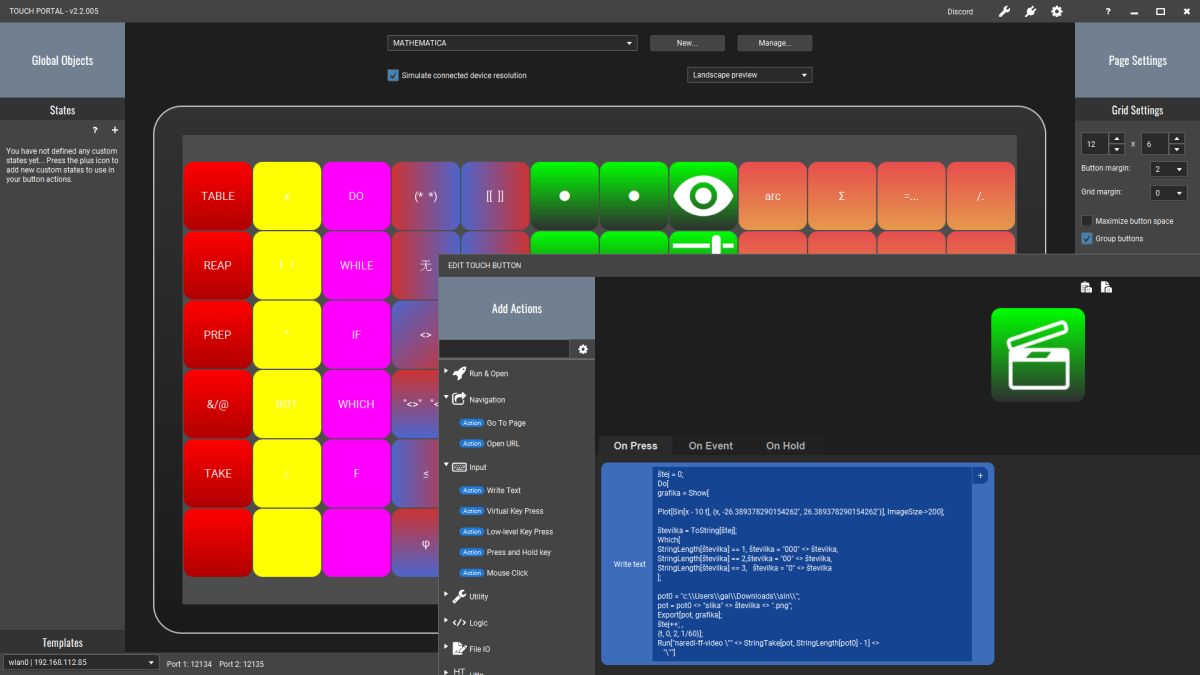1200x675 pixels.
Task: Open the Grid margin dropdown
Action: [1167, 193]
